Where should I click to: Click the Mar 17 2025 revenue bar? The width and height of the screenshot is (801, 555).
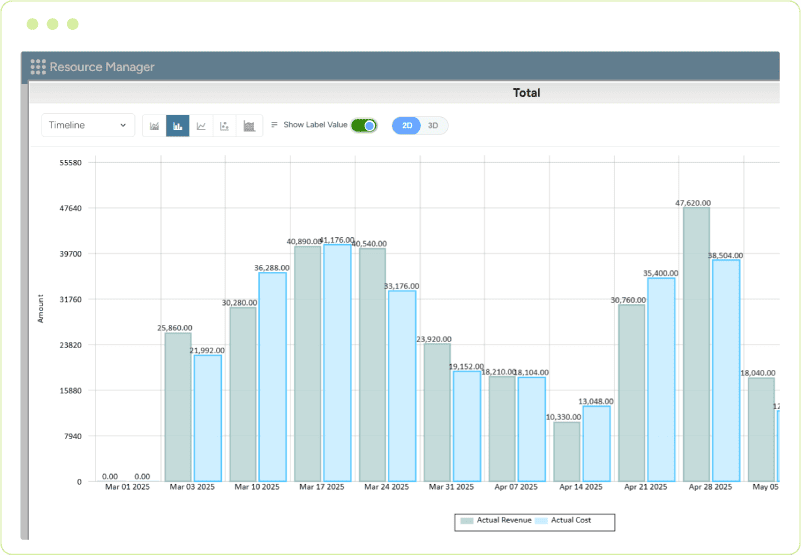[x=308, y=364]
